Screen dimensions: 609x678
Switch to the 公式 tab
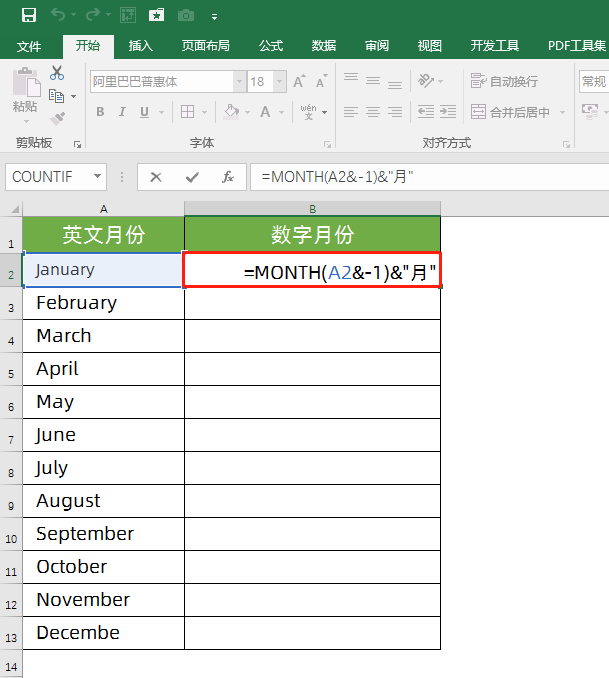tap(271, 45)
